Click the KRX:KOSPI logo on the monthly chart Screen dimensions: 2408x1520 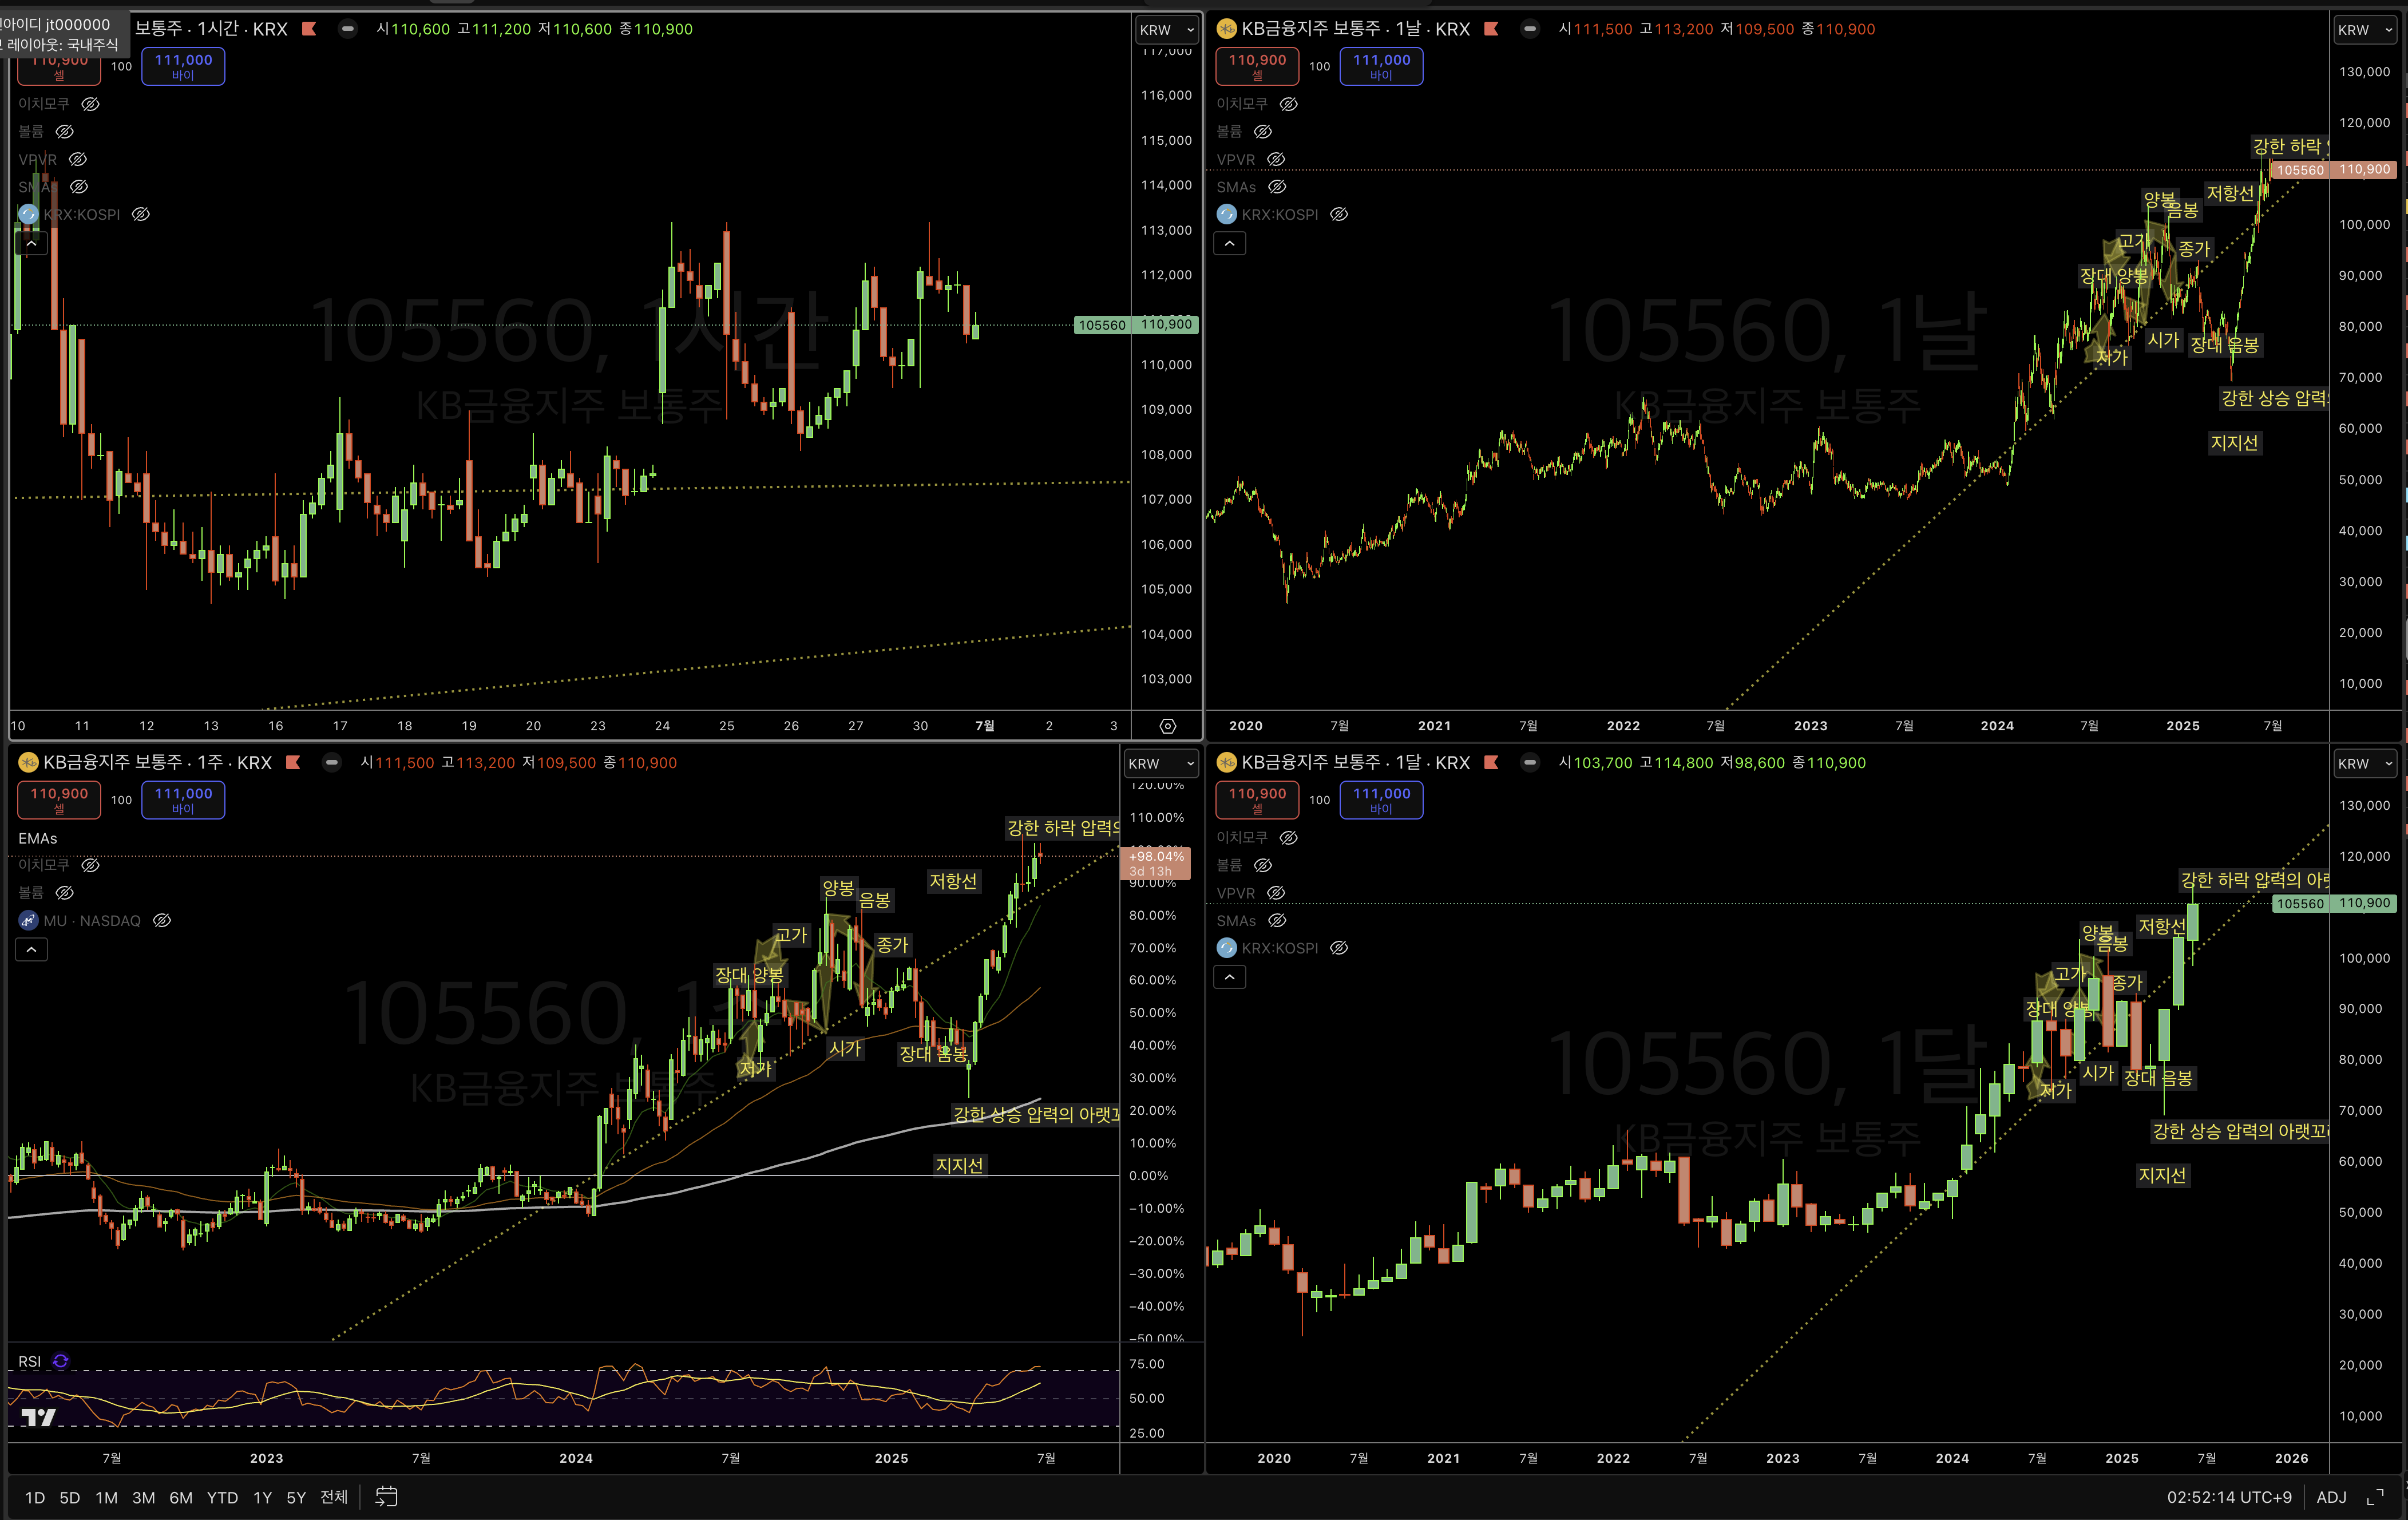point(1226,947)
